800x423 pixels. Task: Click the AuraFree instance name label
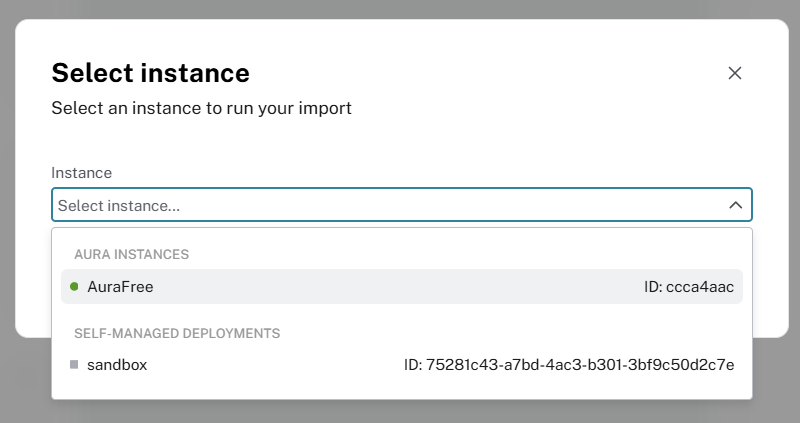(x=120, y=287)
